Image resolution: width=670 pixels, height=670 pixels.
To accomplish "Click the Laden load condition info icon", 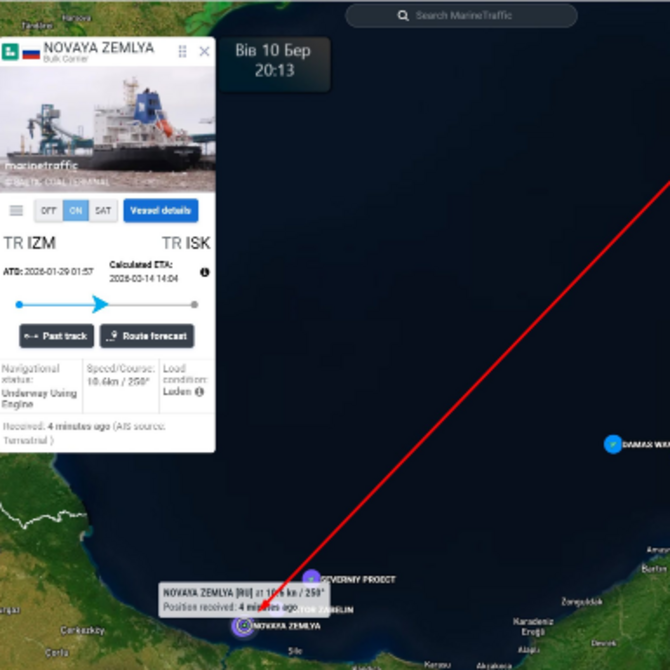I will click(199, 391).
